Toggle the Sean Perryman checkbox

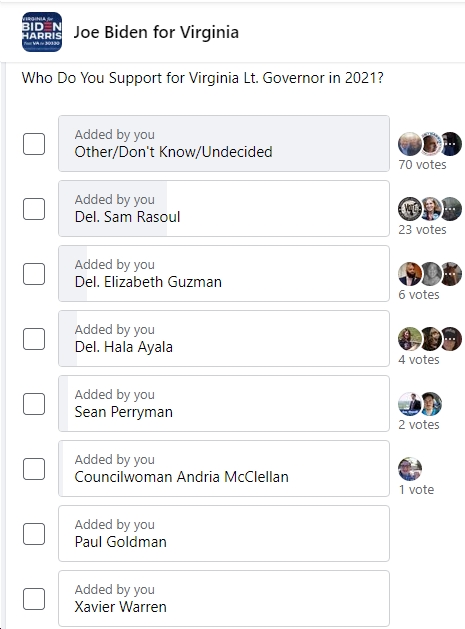[34, 404]
